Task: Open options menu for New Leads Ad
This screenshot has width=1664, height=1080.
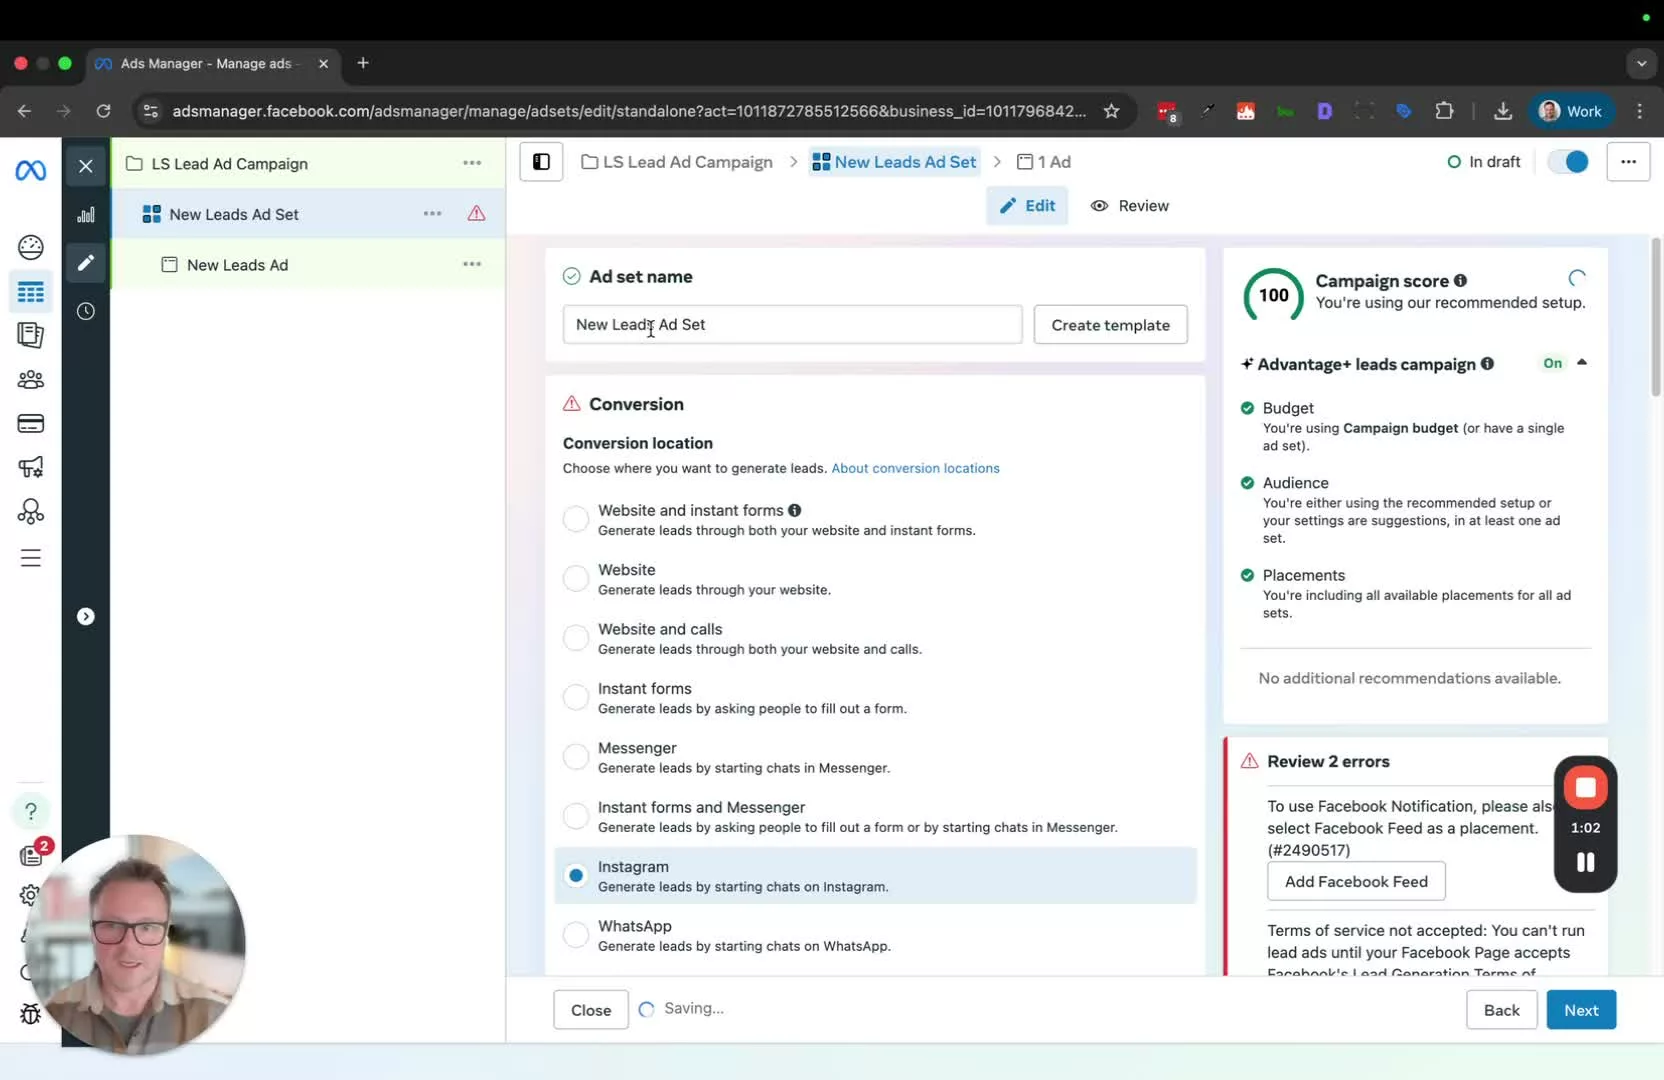Action: 472,265
